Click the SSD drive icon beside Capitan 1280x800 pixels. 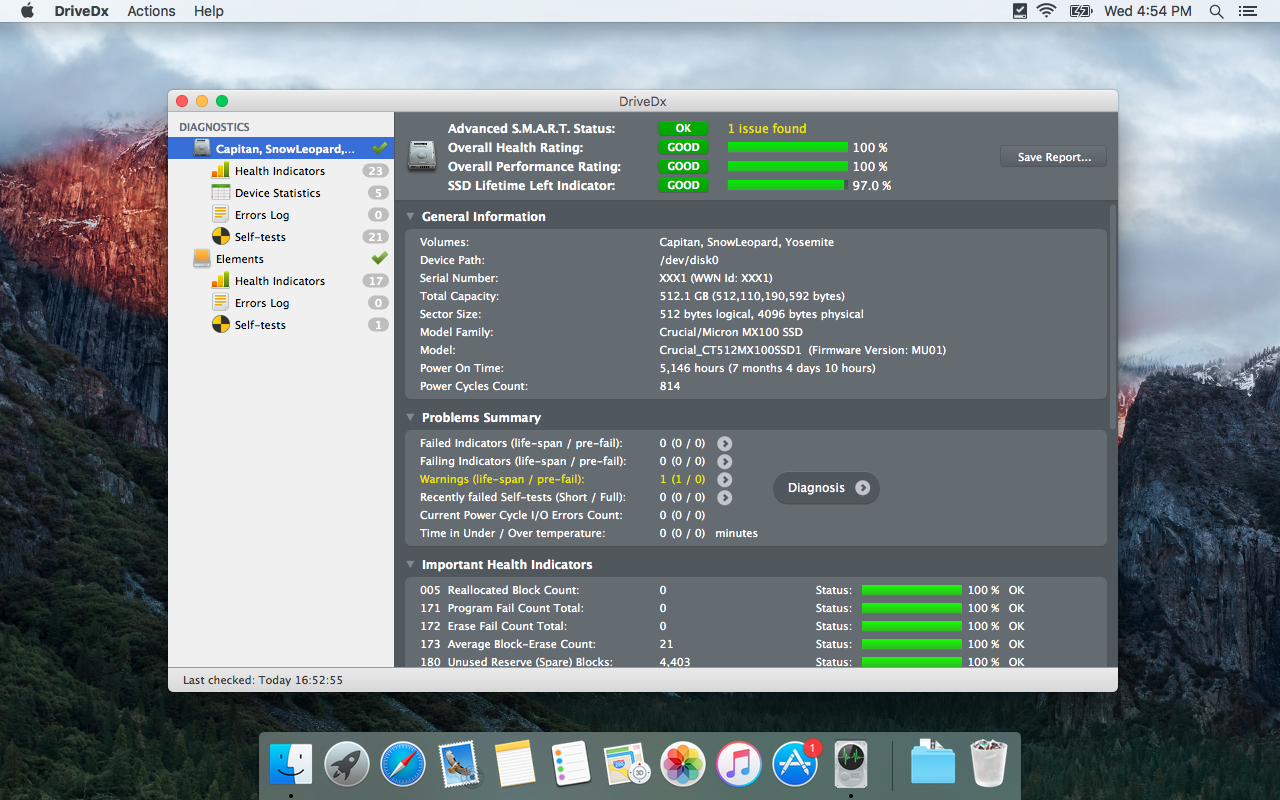point(202,148)
